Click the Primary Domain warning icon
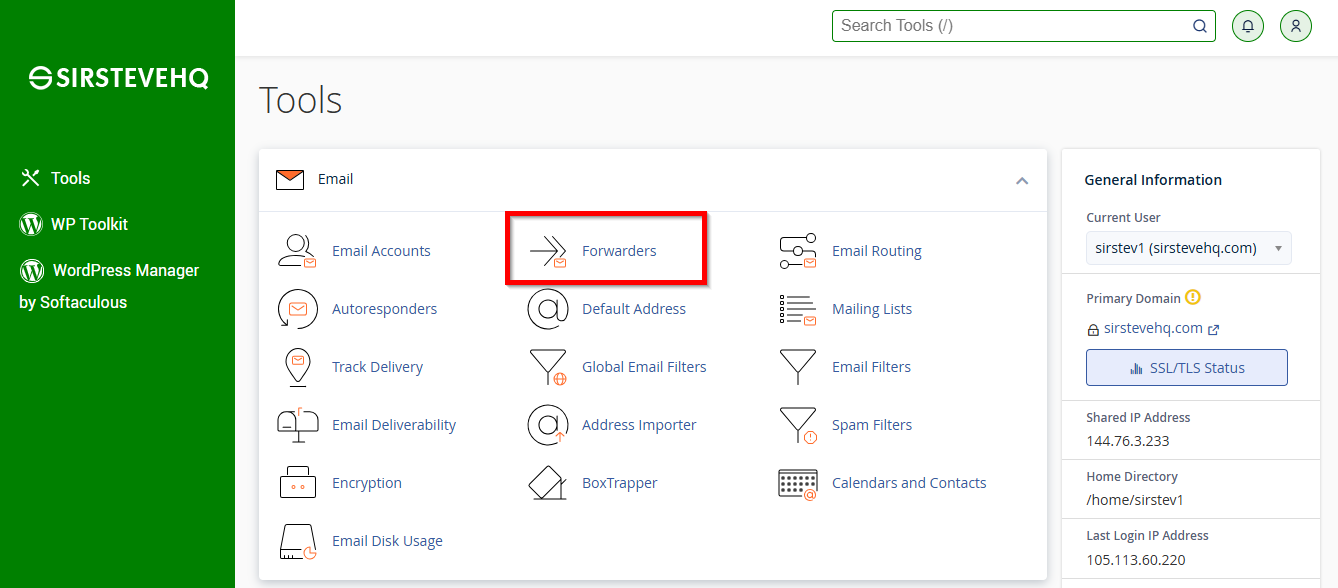Viewport: 1338px width, 588px height. pos(1192,298)
